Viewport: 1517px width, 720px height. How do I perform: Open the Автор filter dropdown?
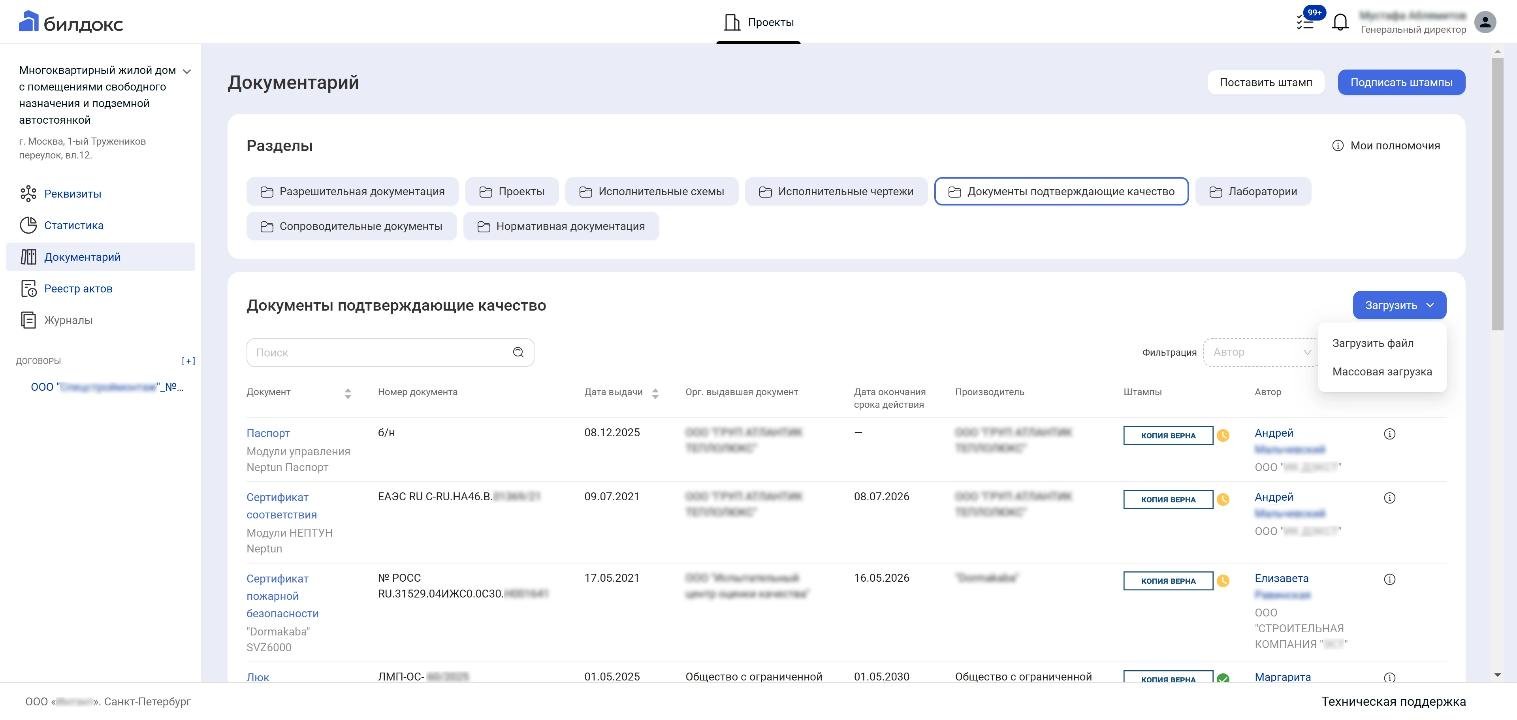point(1261,352)
